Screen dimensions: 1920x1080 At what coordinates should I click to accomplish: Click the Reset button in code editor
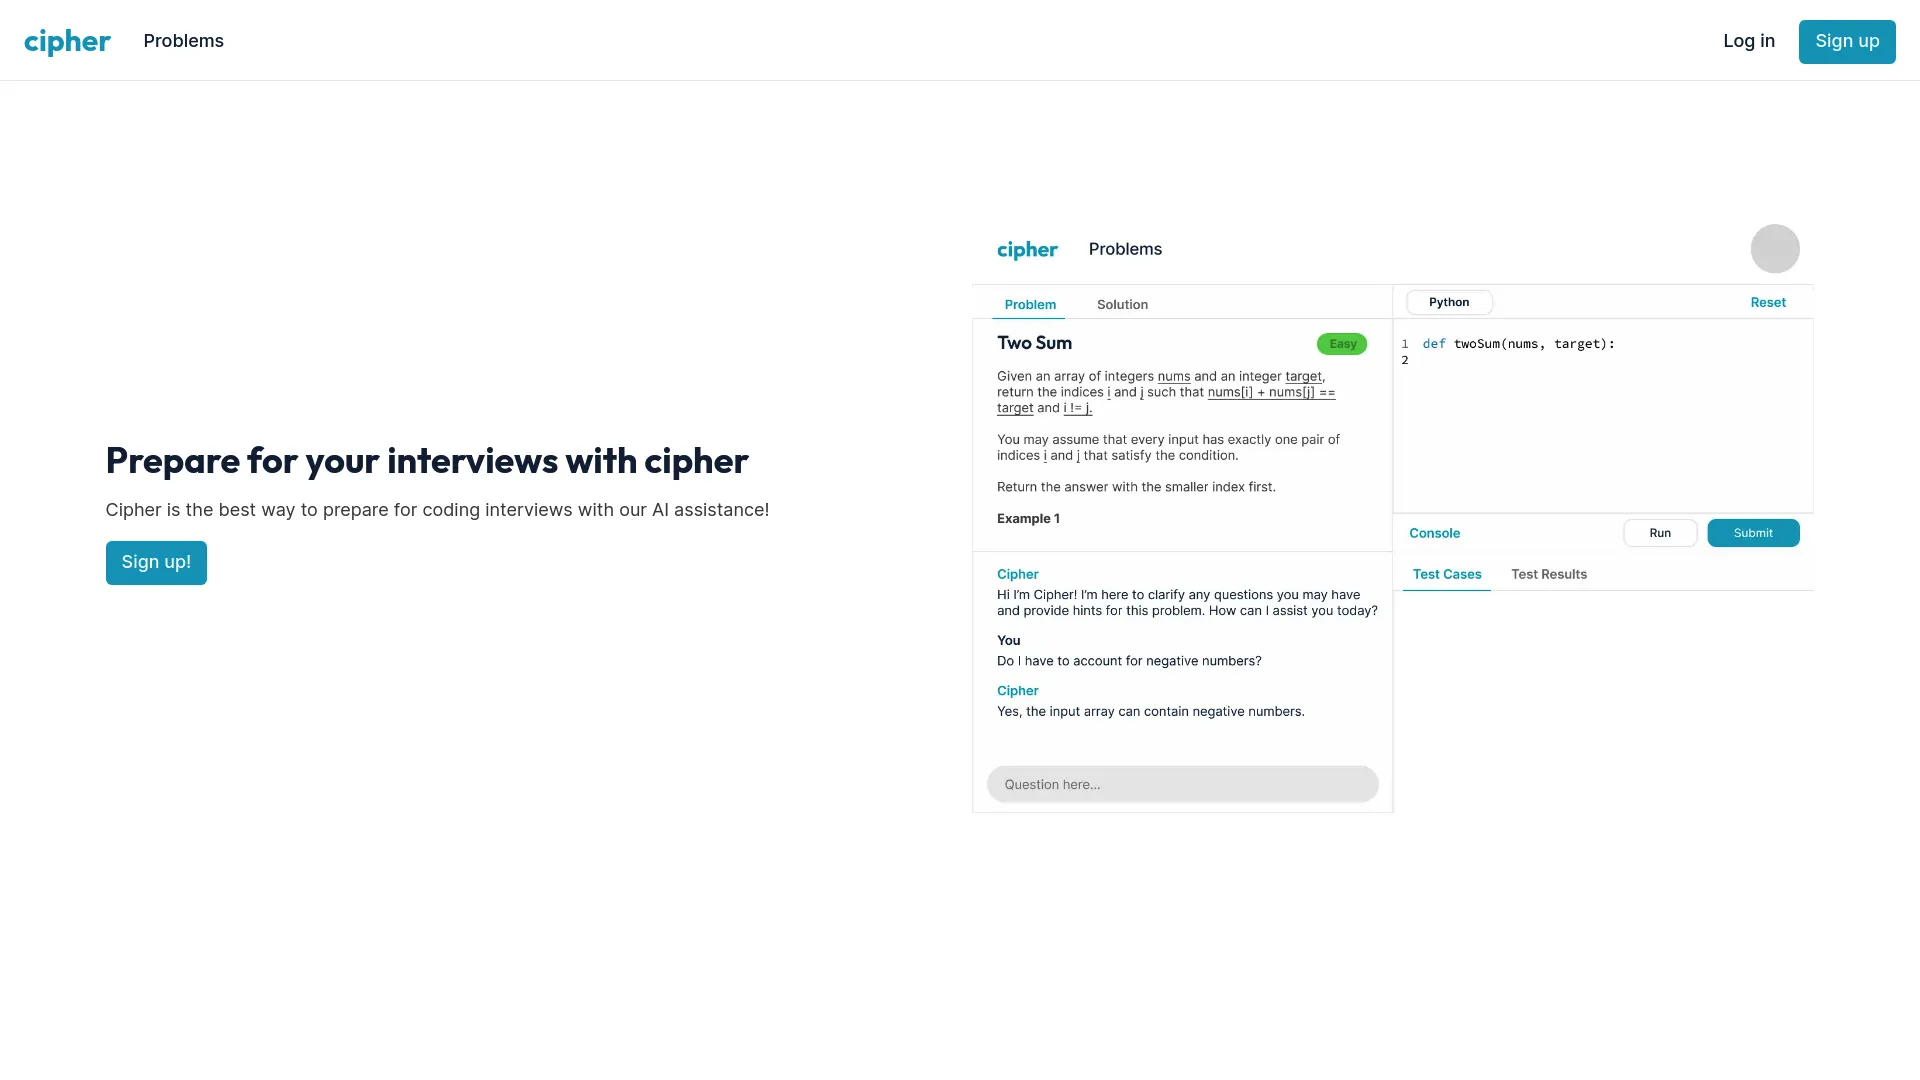(x=1767, y=301)
